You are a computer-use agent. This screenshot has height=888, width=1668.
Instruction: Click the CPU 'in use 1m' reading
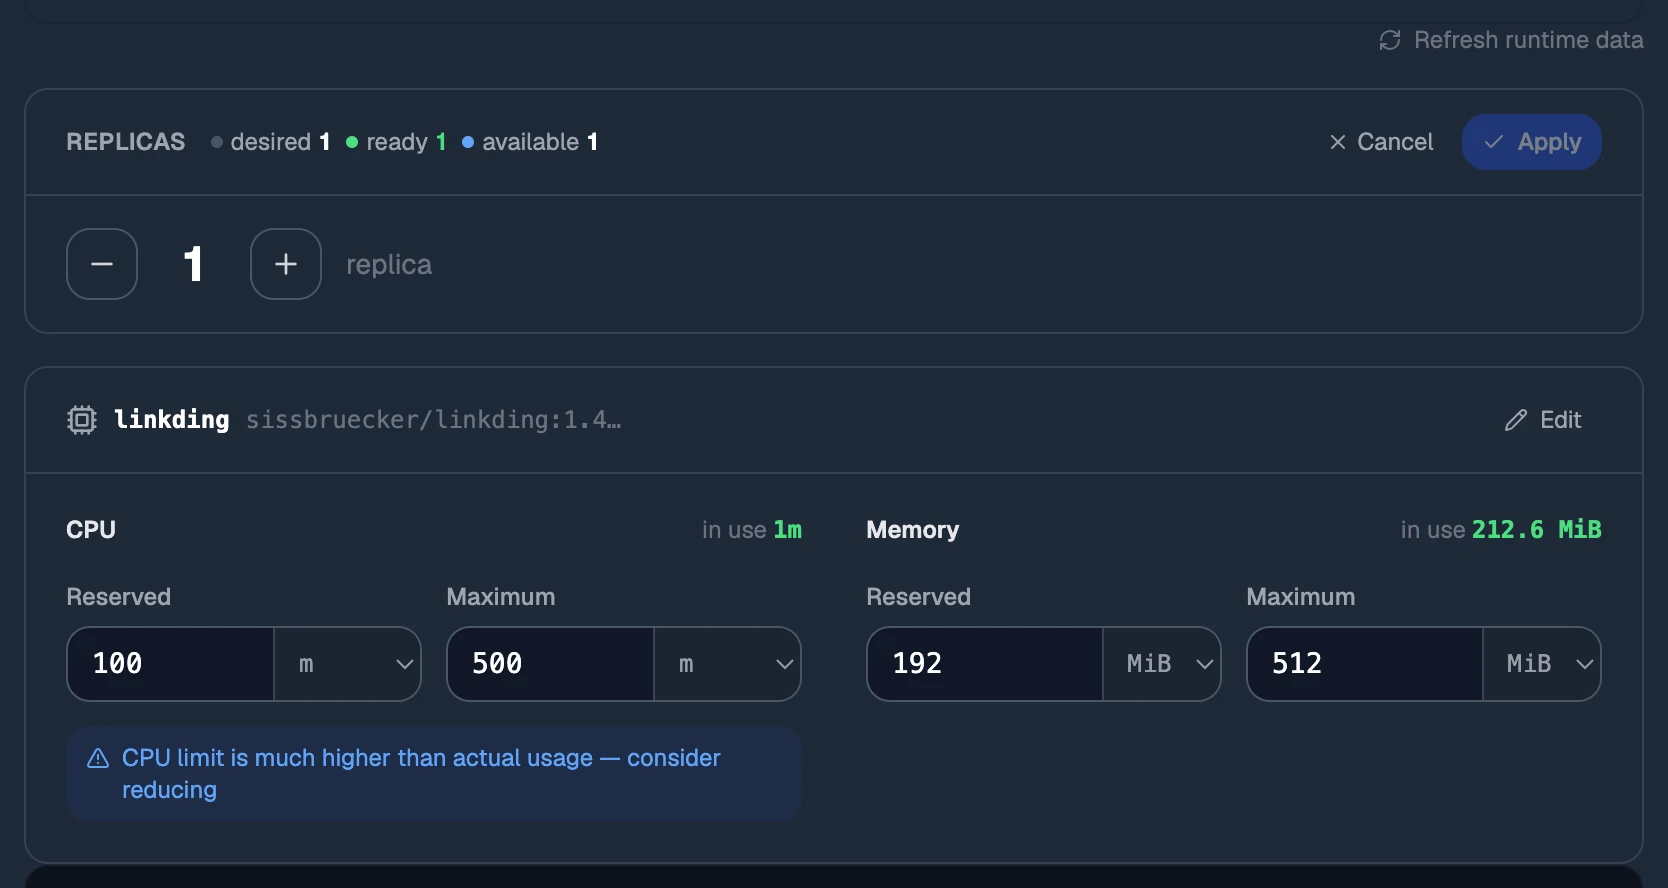click(752, 530)
